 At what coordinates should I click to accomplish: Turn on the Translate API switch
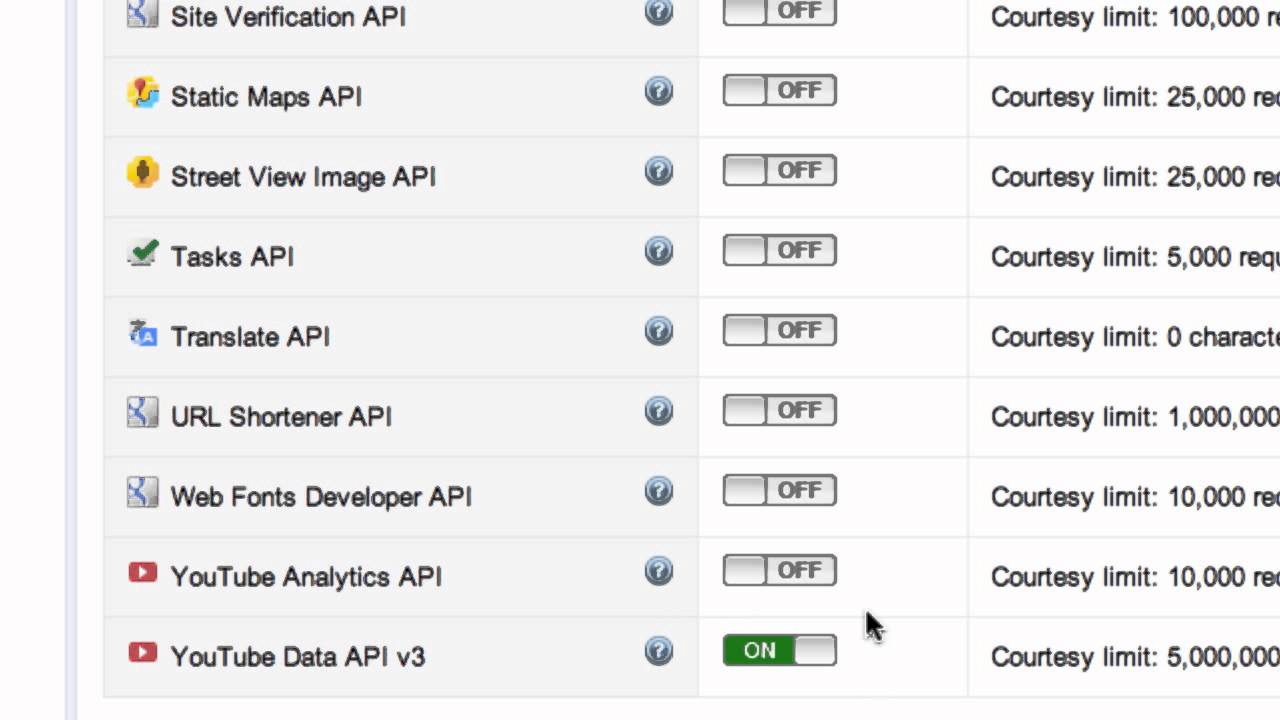click(779, 331)
